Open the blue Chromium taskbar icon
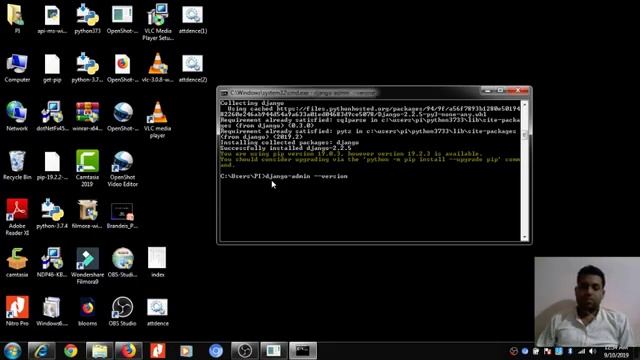Viewport: 640px width, 360px height. (x=216, y=351)
